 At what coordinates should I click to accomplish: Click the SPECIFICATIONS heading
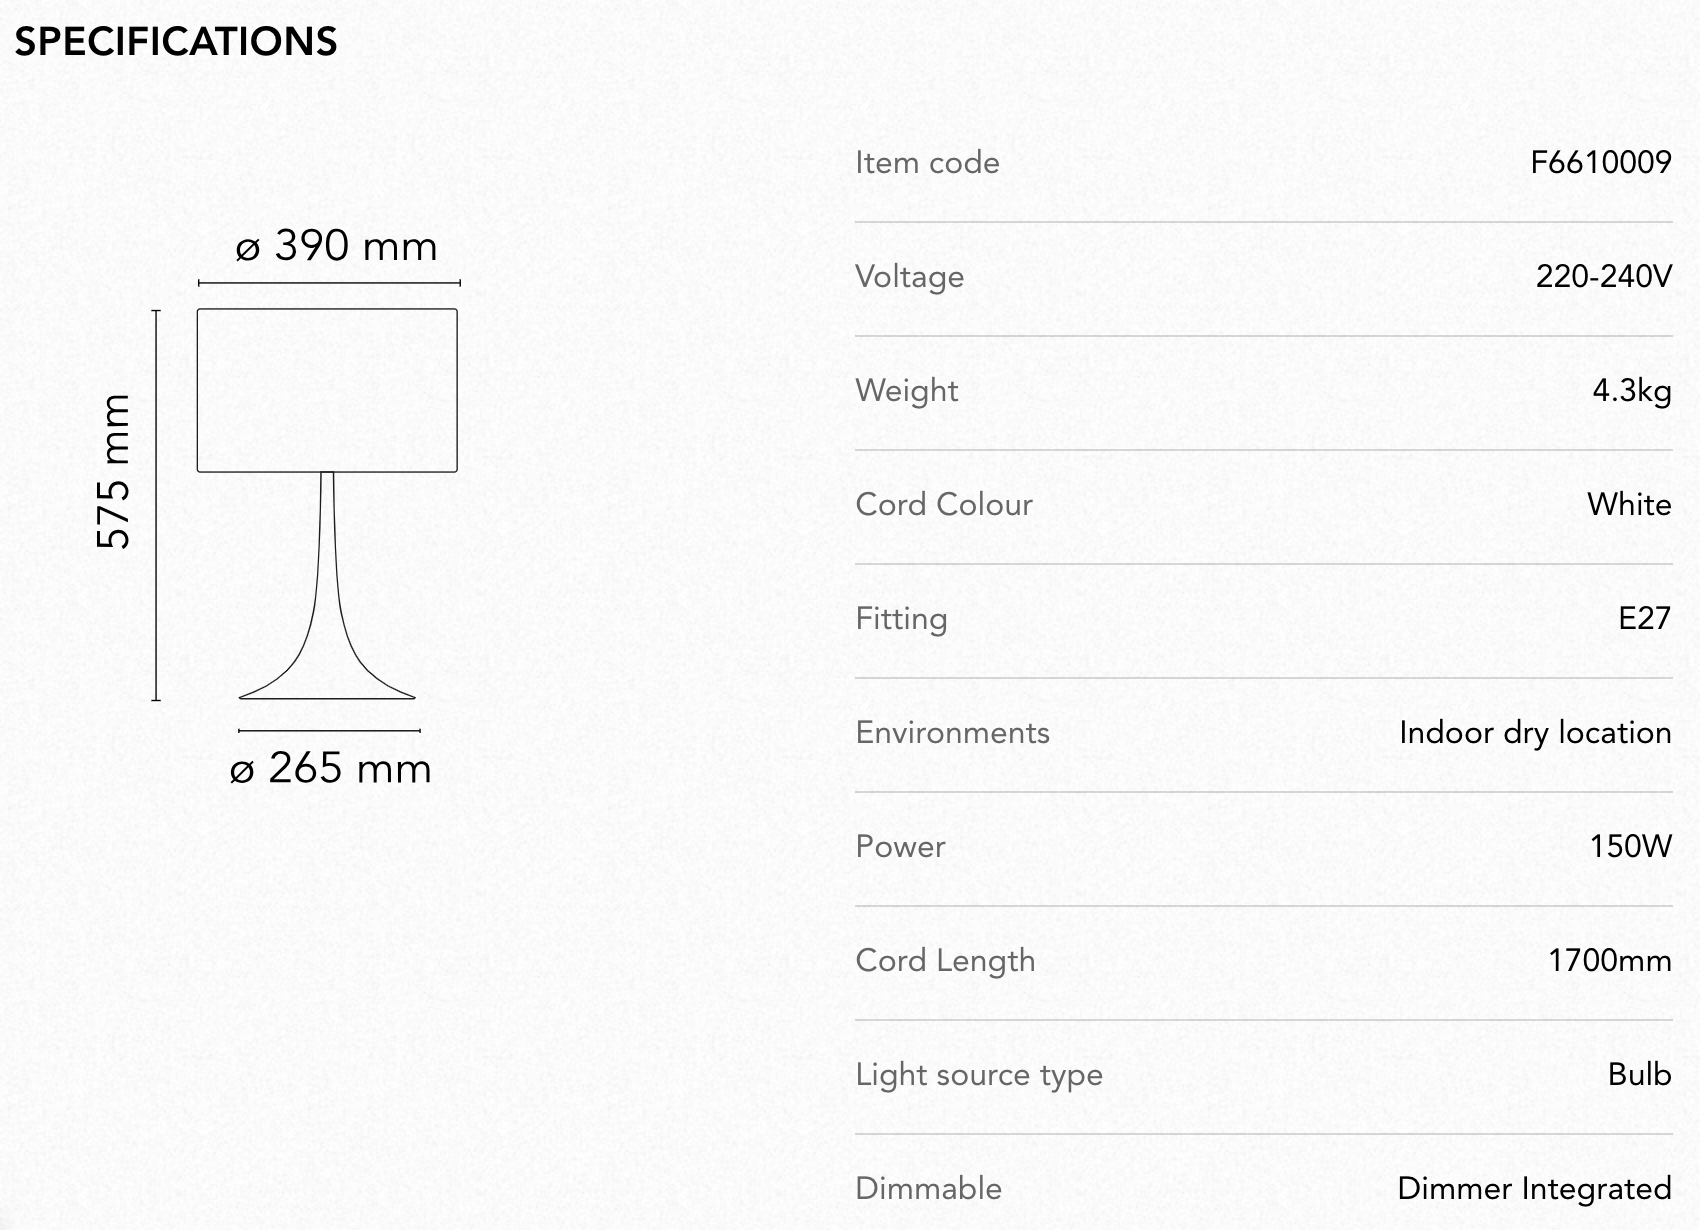coord(176,42)
